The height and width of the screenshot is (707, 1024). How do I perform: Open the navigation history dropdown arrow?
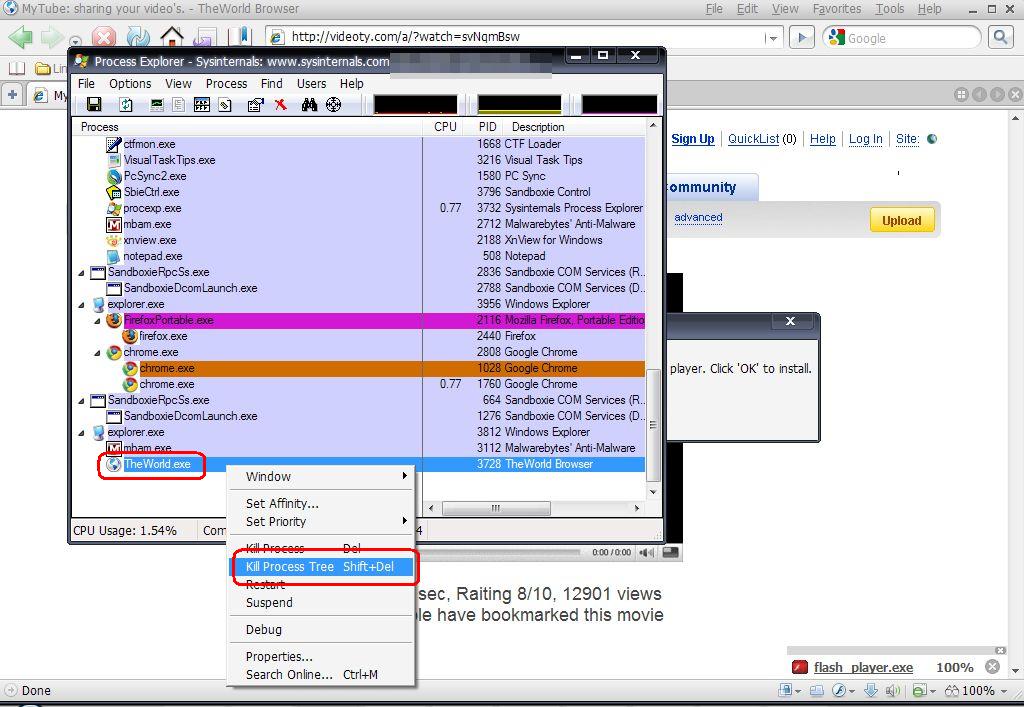coord(75,42)
